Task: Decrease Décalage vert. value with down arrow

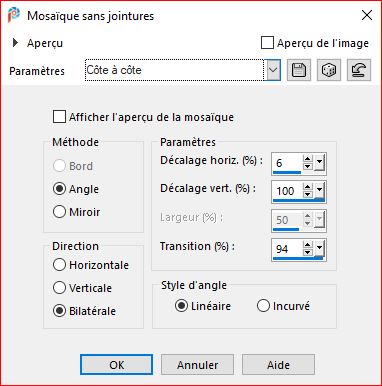Action: (x=308, y=194)
